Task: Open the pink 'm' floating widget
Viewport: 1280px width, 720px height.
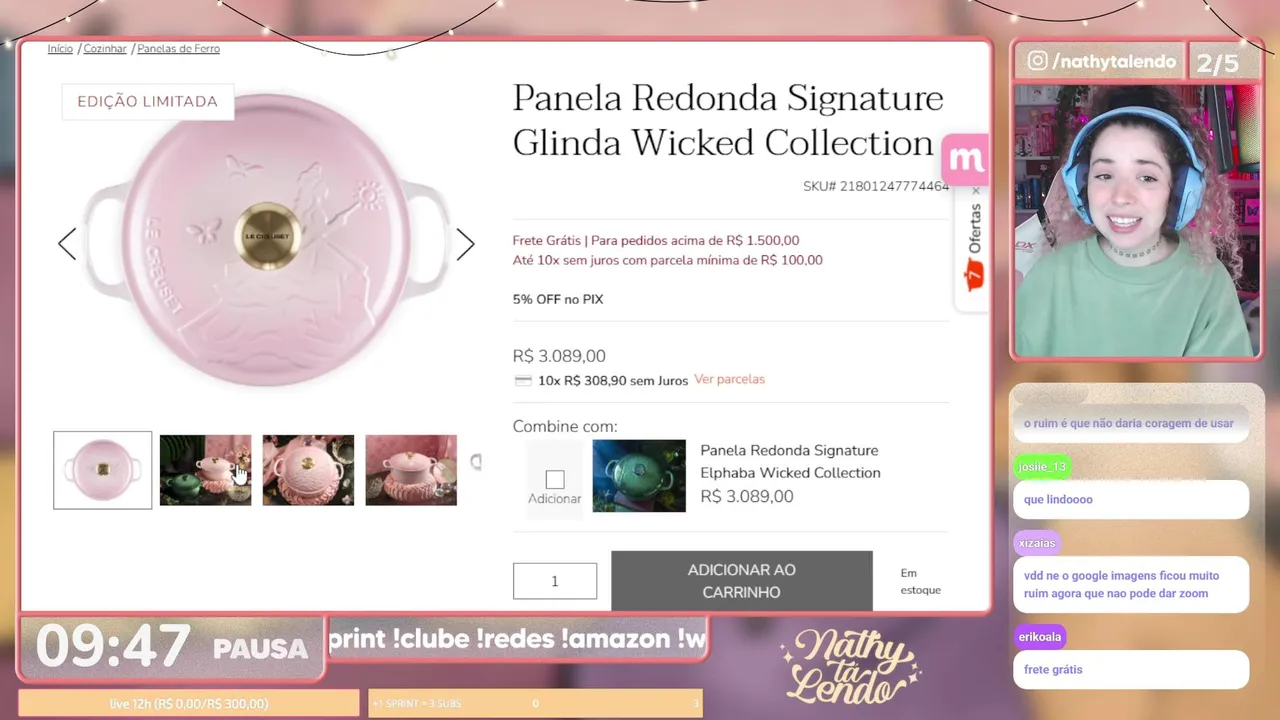Action: tap(965, 159)
